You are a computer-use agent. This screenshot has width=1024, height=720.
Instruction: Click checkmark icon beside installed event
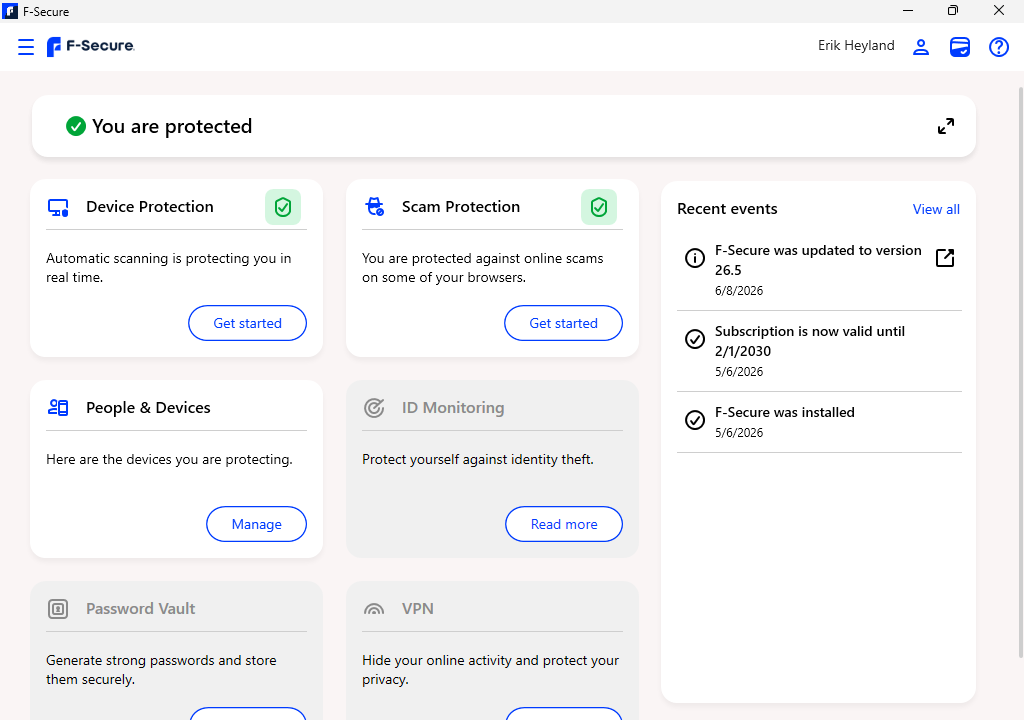click(695, 420)
